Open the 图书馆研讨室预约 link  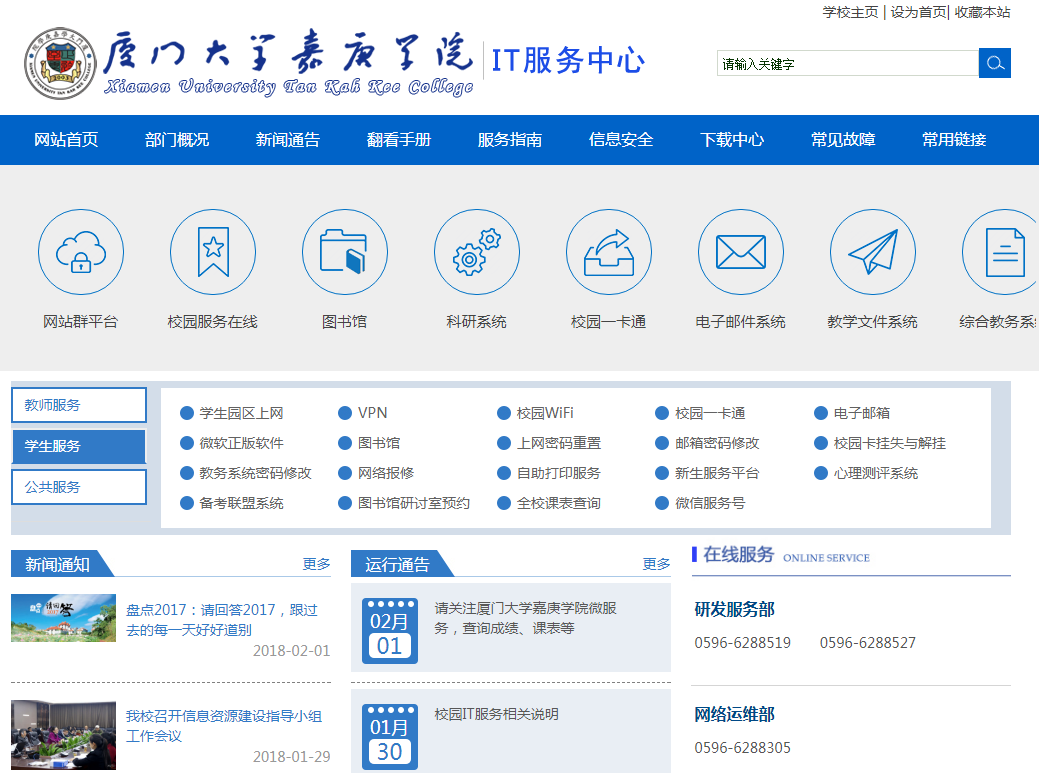point(413,503)
